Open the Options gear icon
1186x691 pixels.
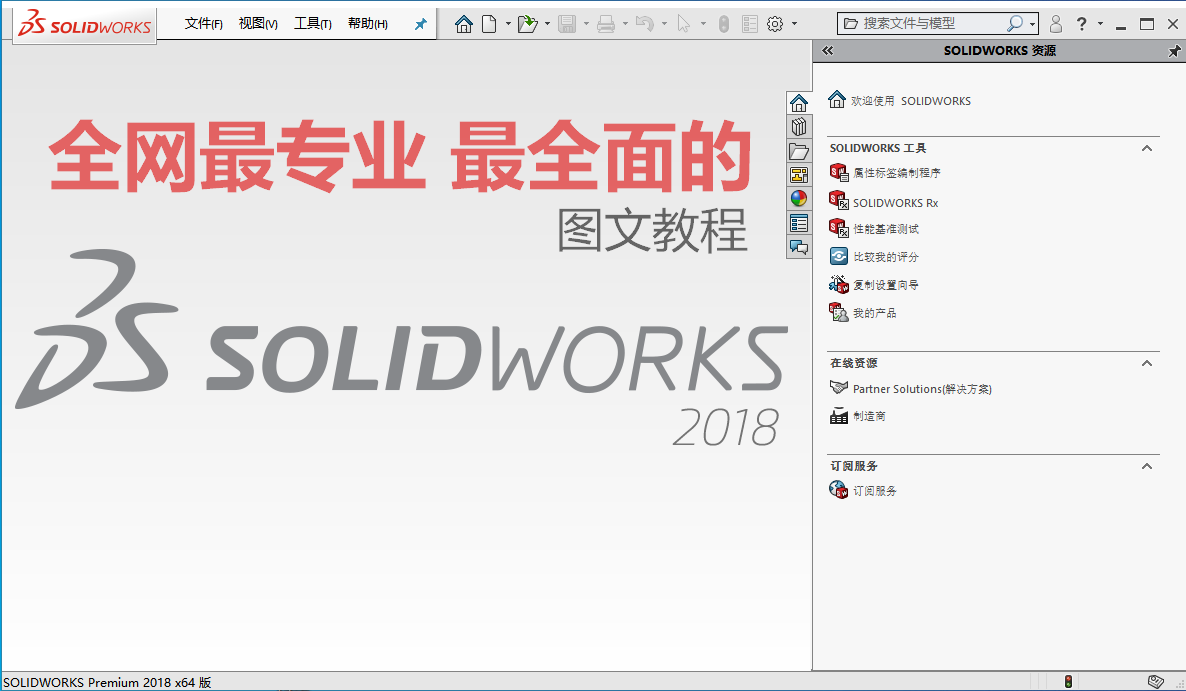[x=775, y=24]
